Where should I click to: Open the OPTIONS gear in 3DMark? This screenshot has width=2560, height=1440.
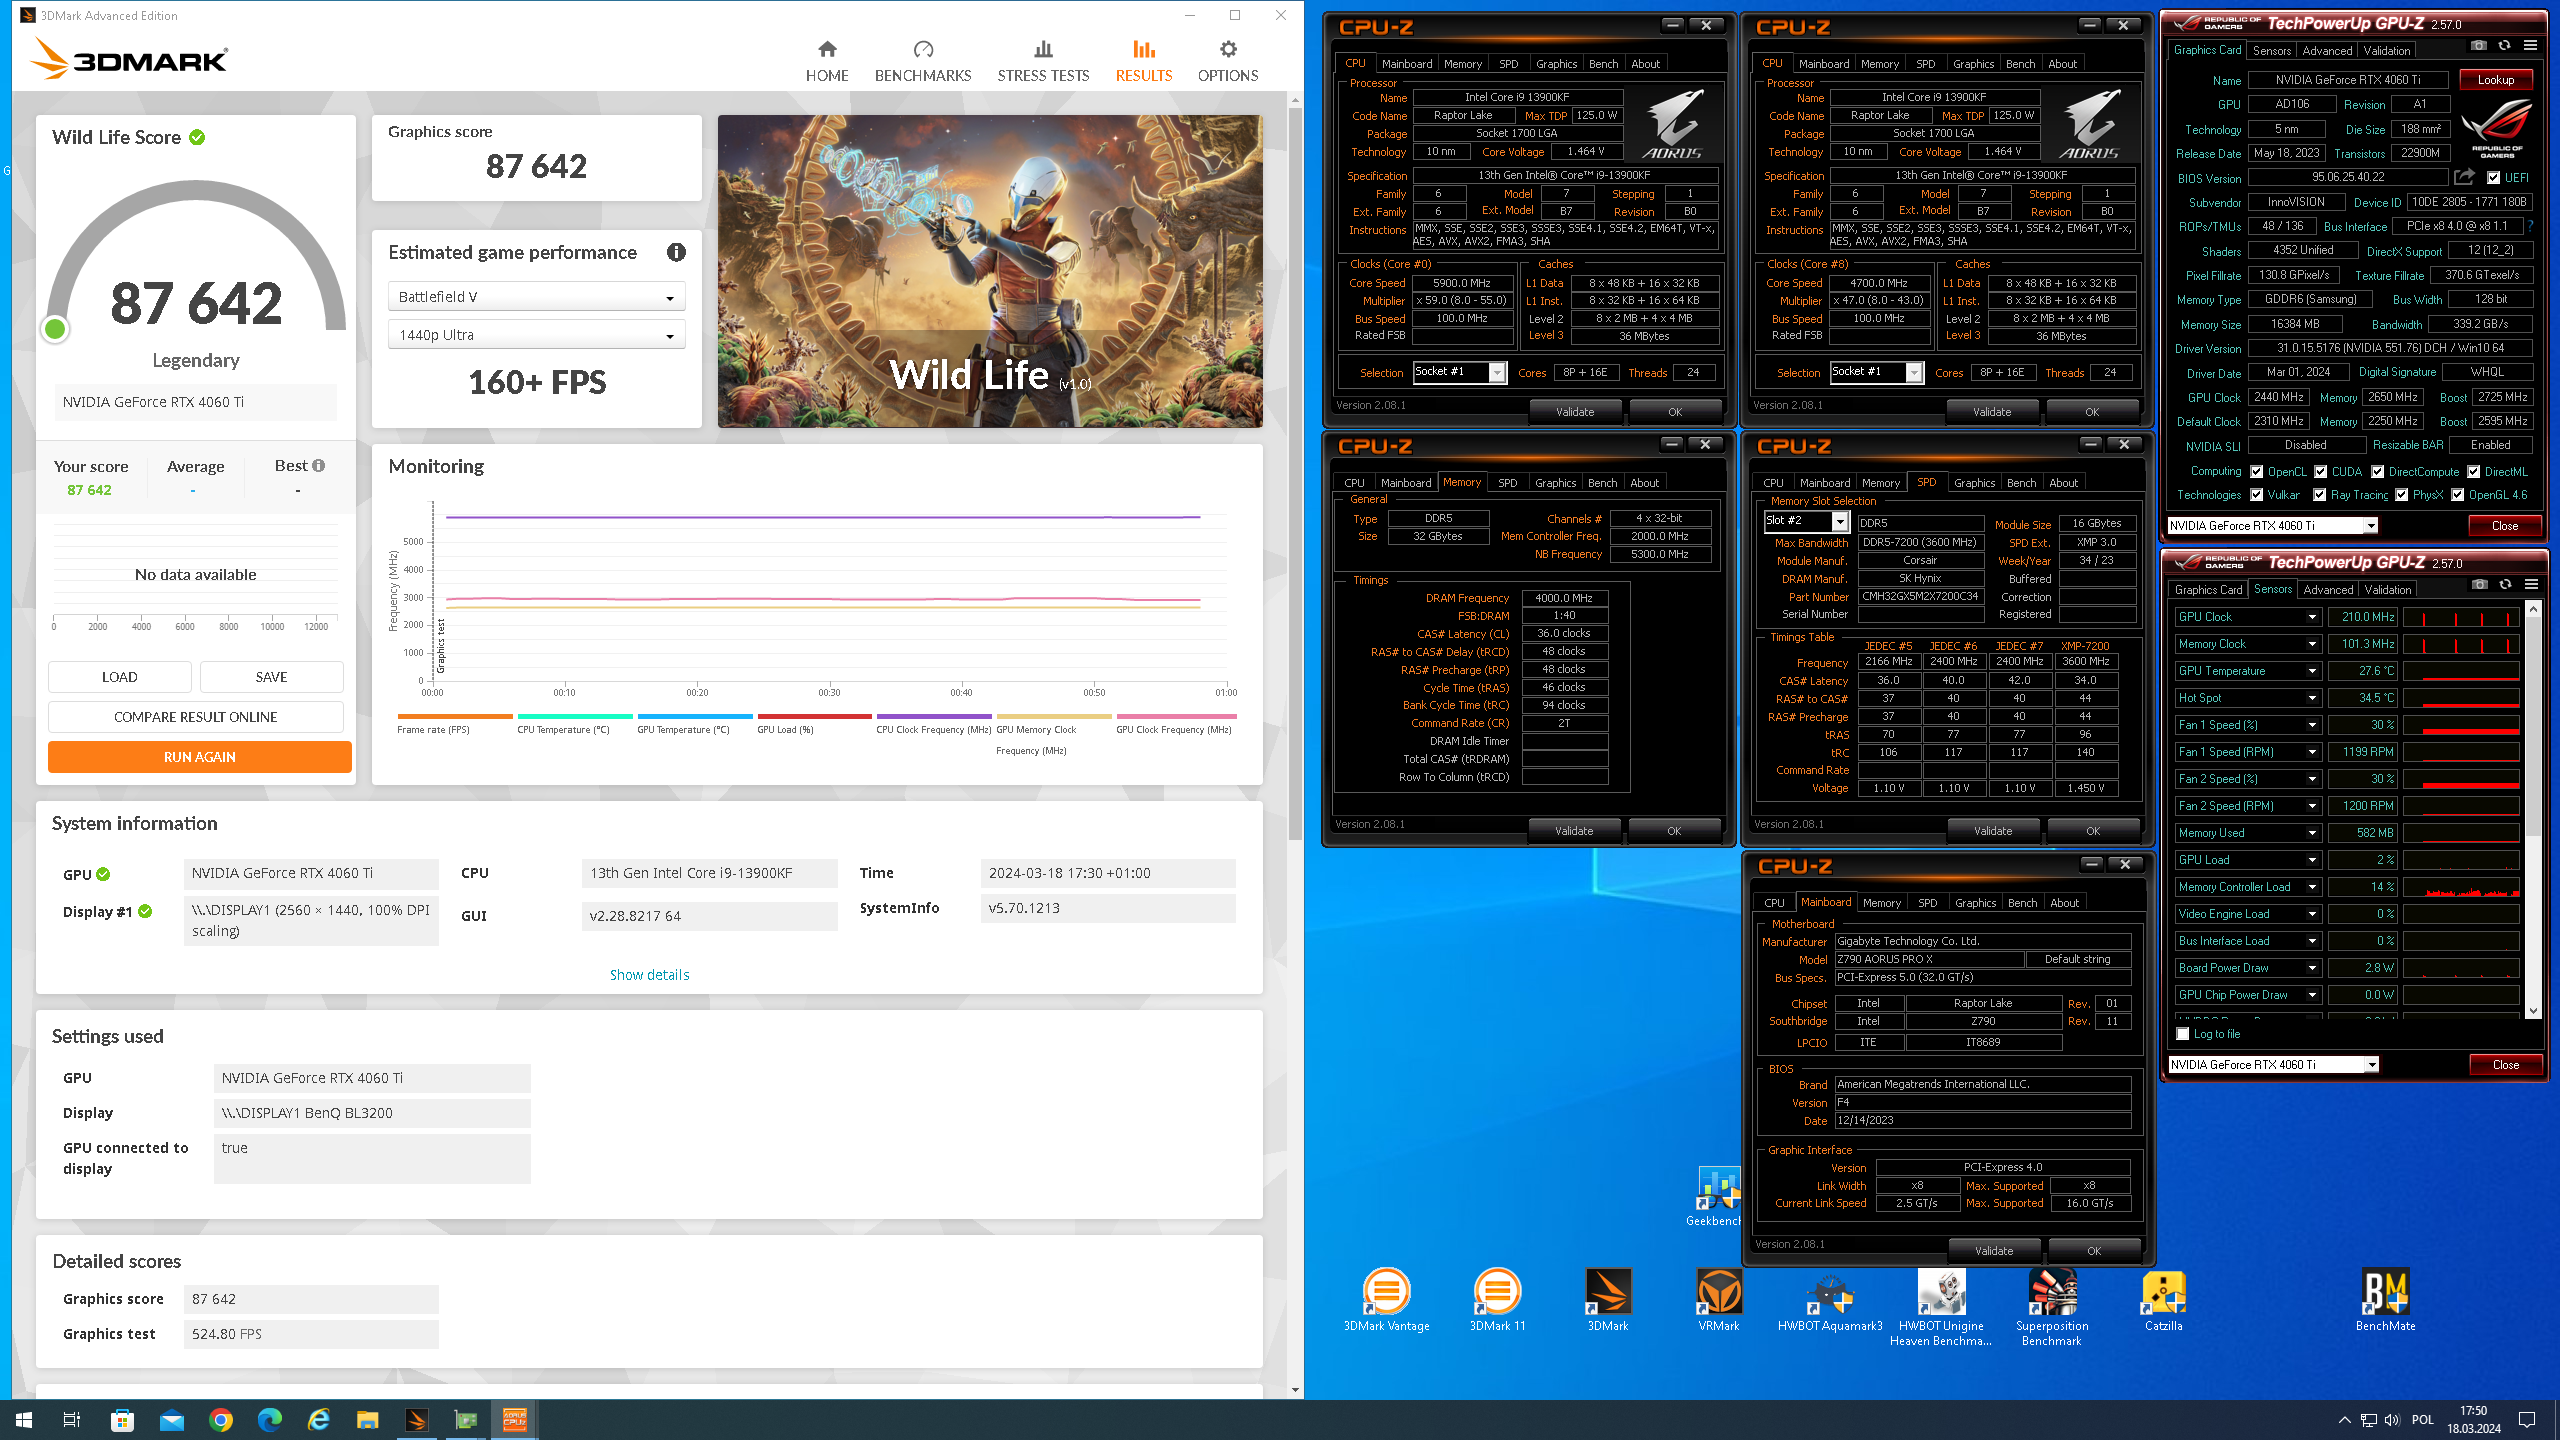pyautogui.click(x=1228, y=62)
